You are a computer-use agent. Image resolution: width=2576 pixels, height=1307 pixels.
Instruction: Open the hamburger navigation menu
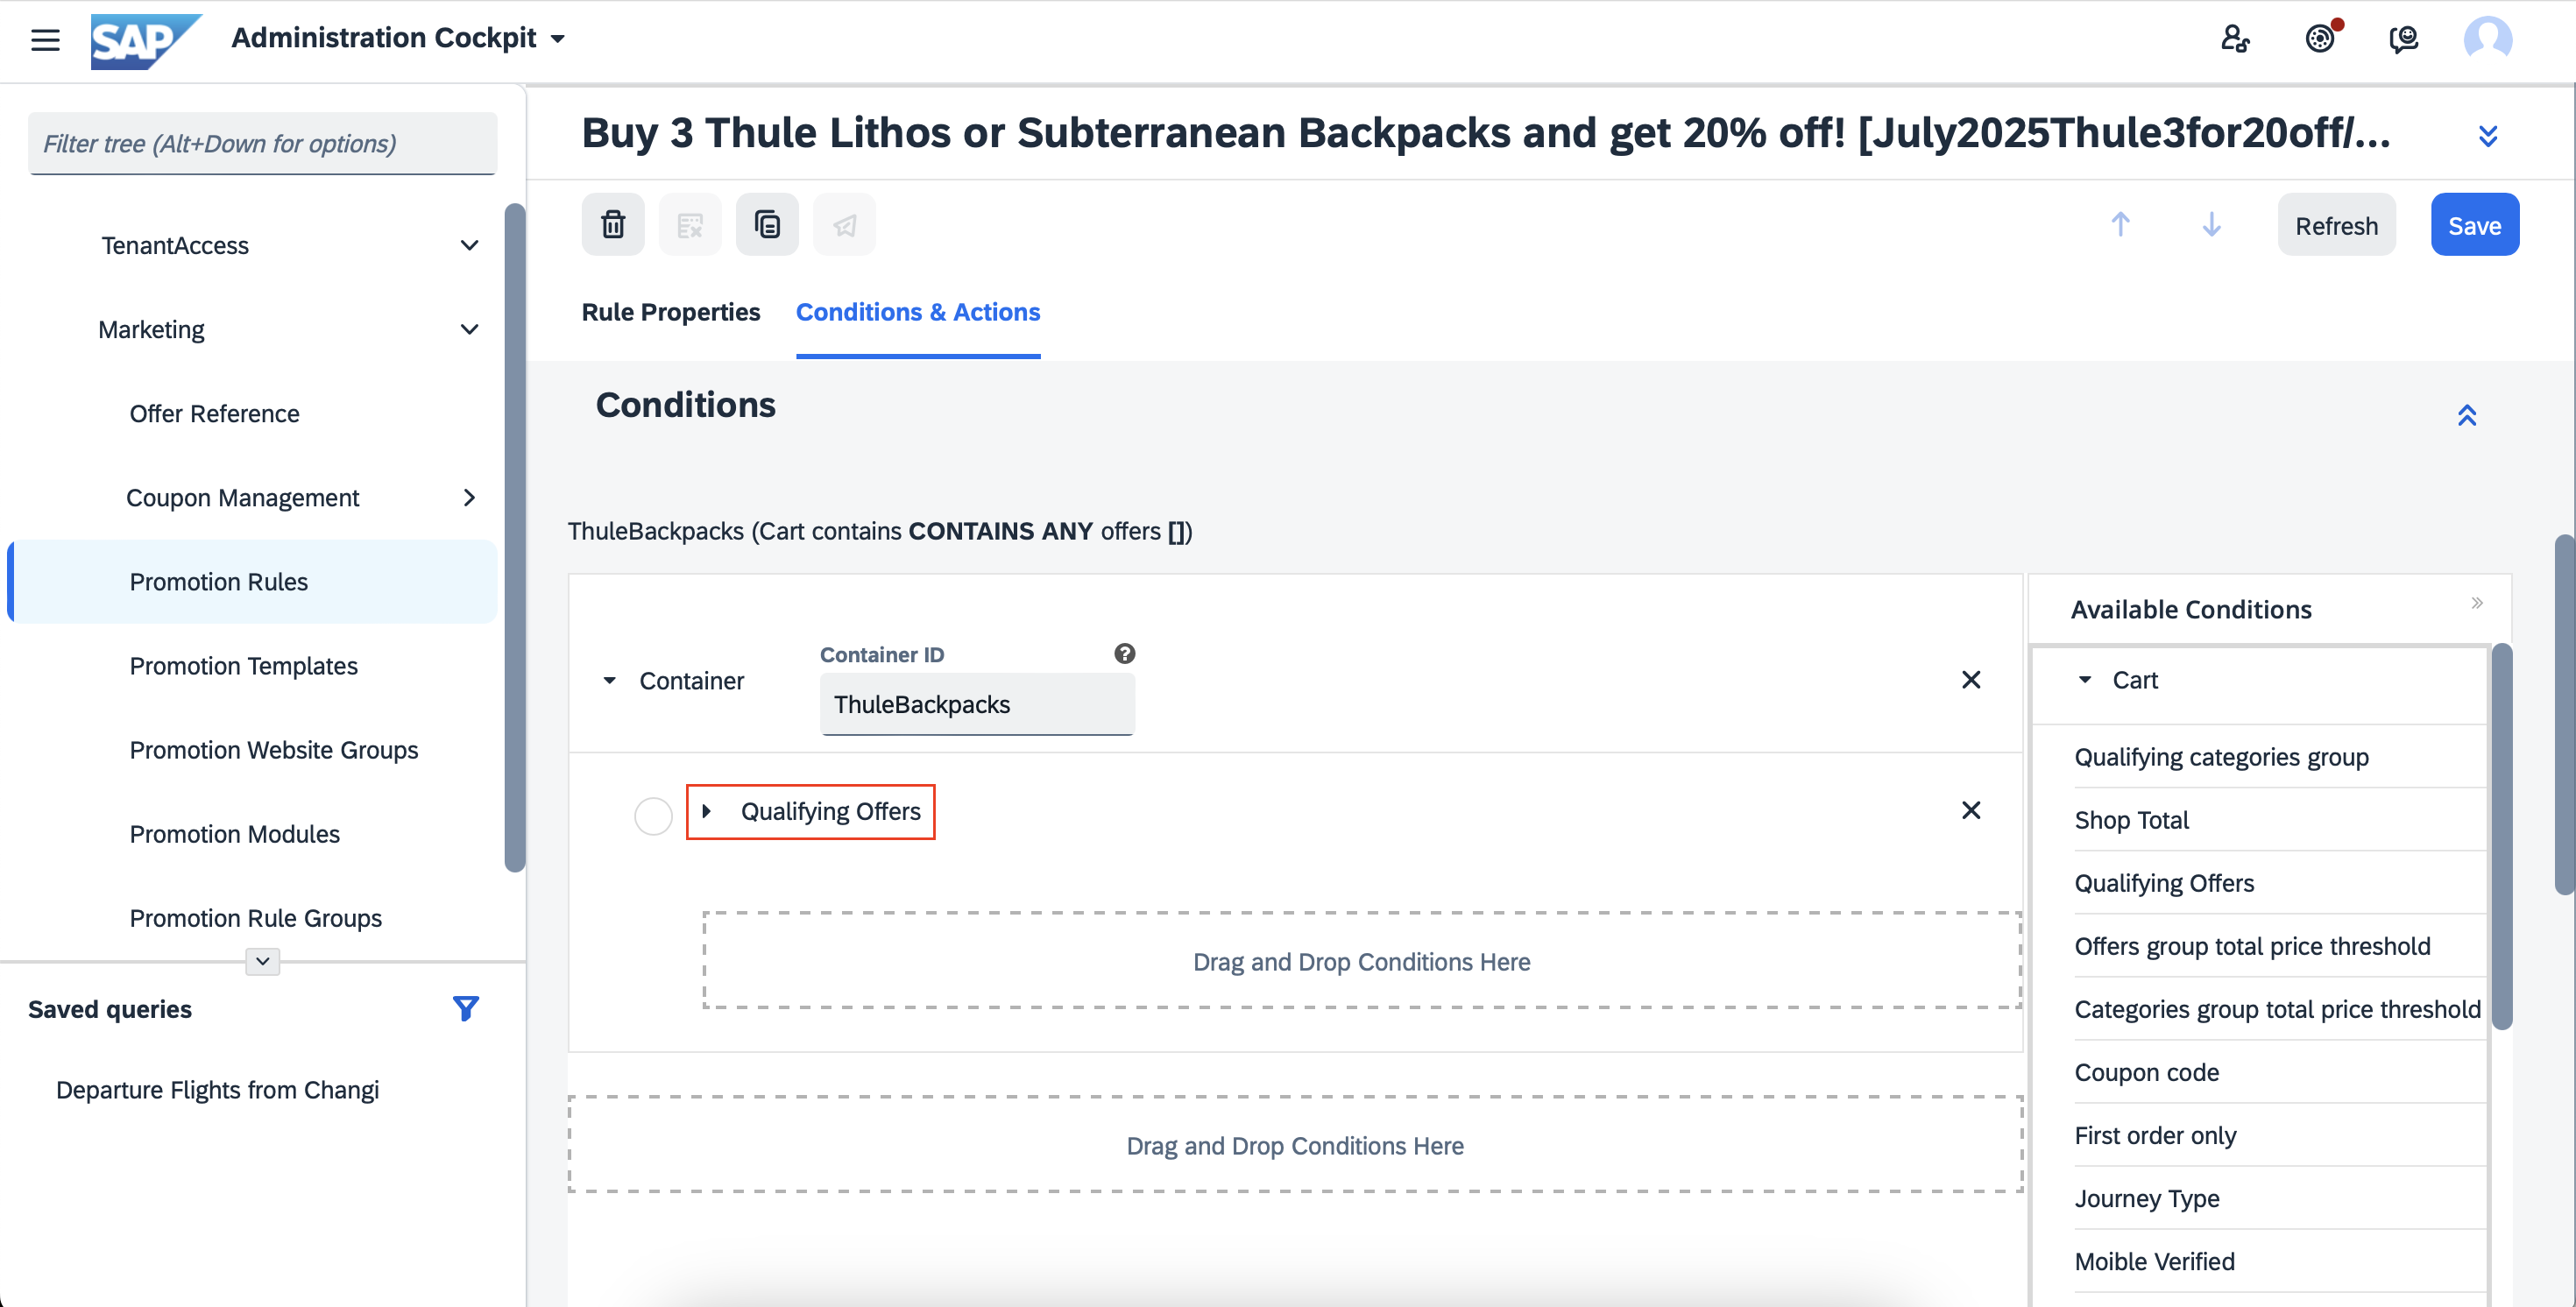tap(45, 40)
